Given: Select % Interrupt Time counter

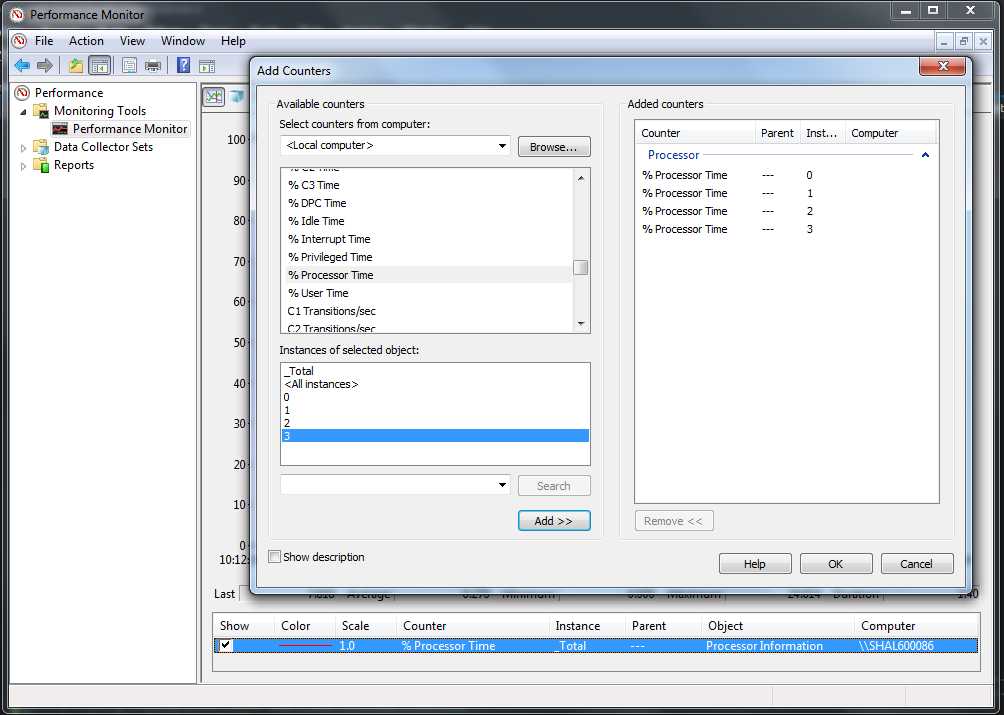Looking at the screenshot, I should [329, 239].
